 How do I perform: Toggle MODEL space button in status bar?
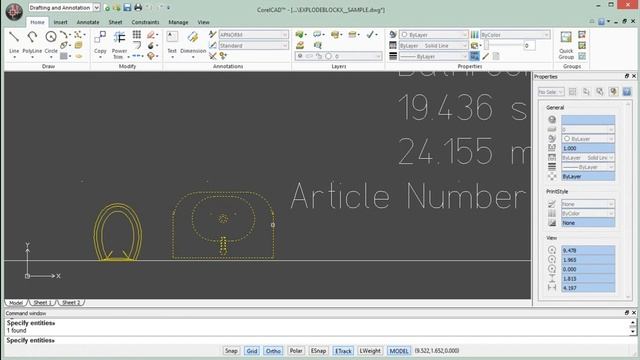point(399,351)
